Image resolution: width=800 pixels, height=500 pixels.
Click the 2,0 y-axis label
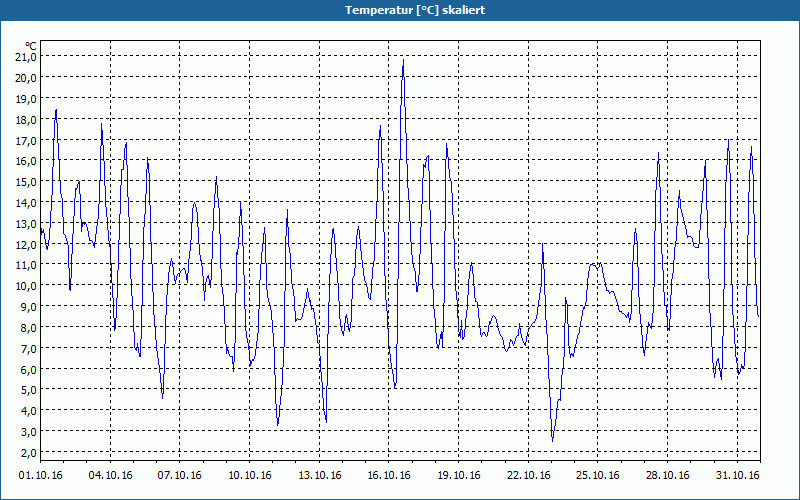click(29, 453)
